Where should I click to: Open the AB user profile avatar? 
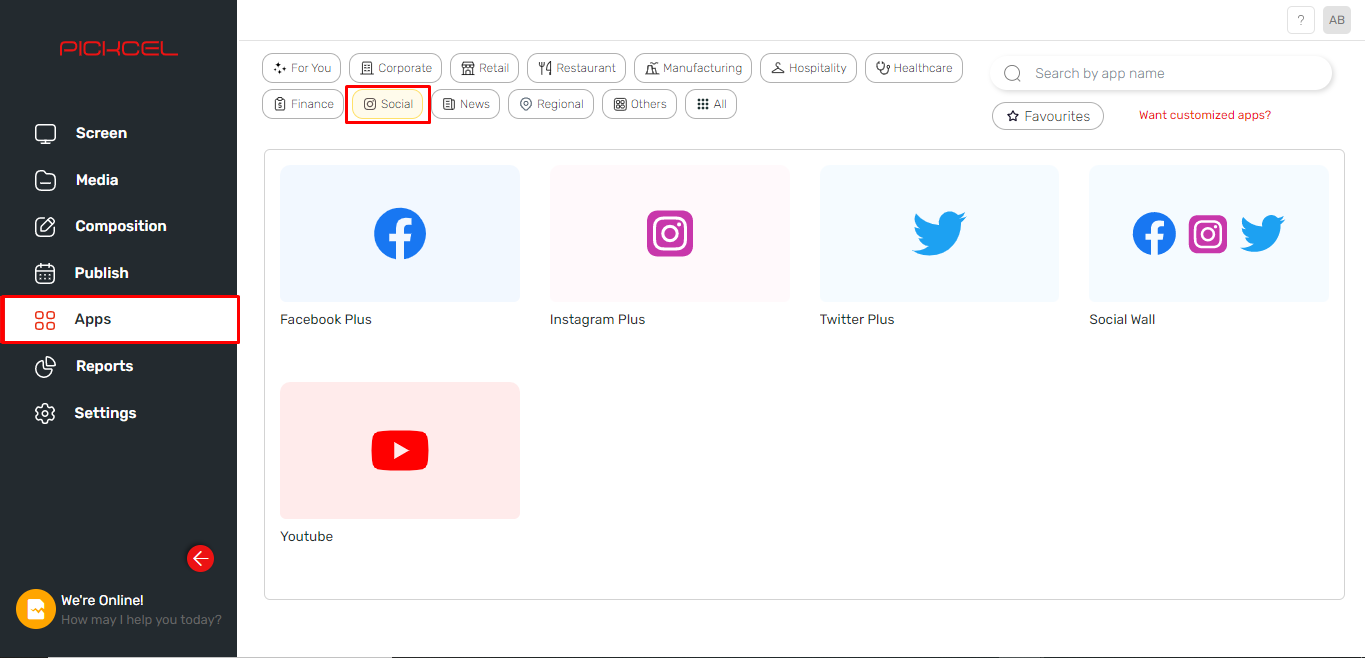tap(1337, 20)
